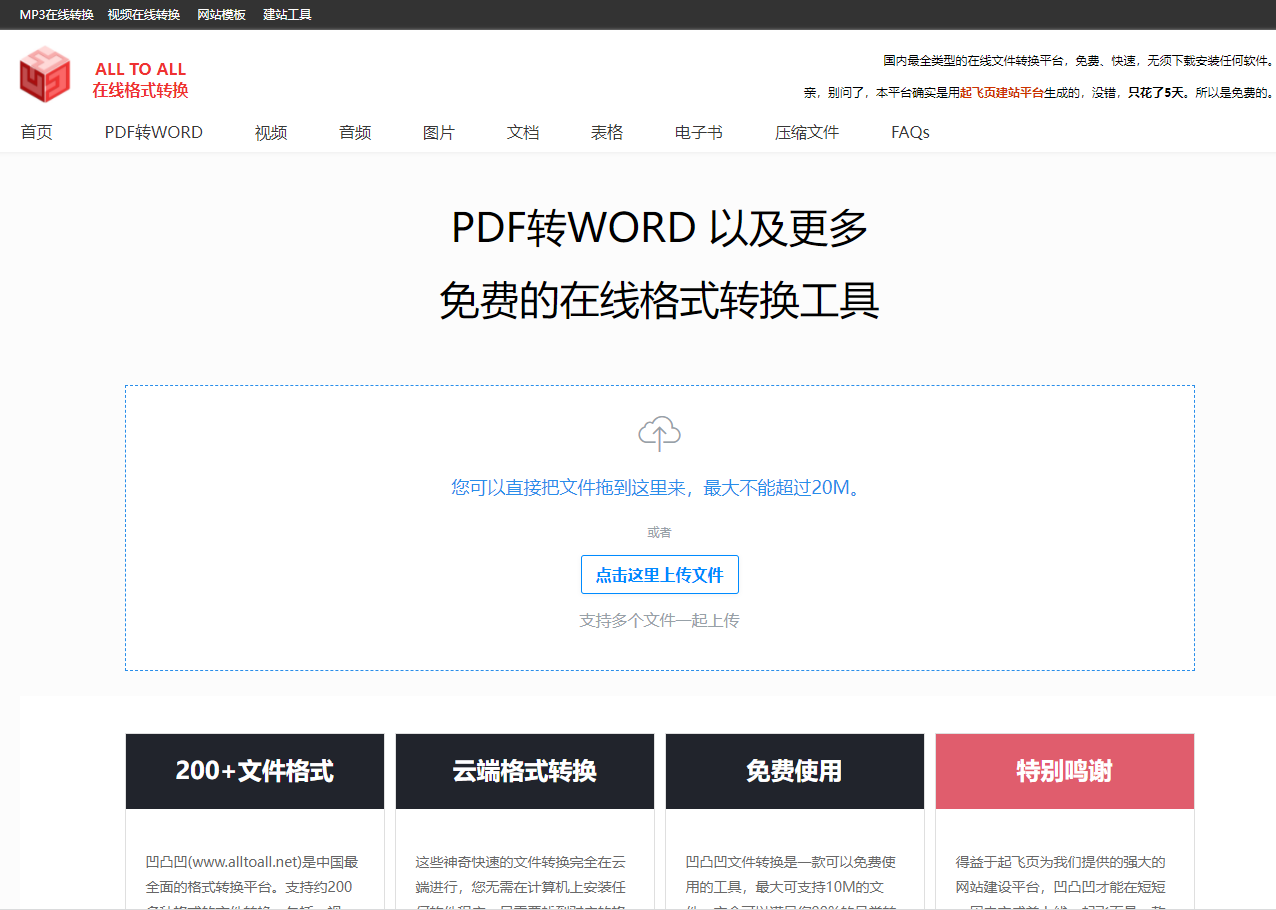Click the pink 特别鸣谢 card header

coord(1065,771)
